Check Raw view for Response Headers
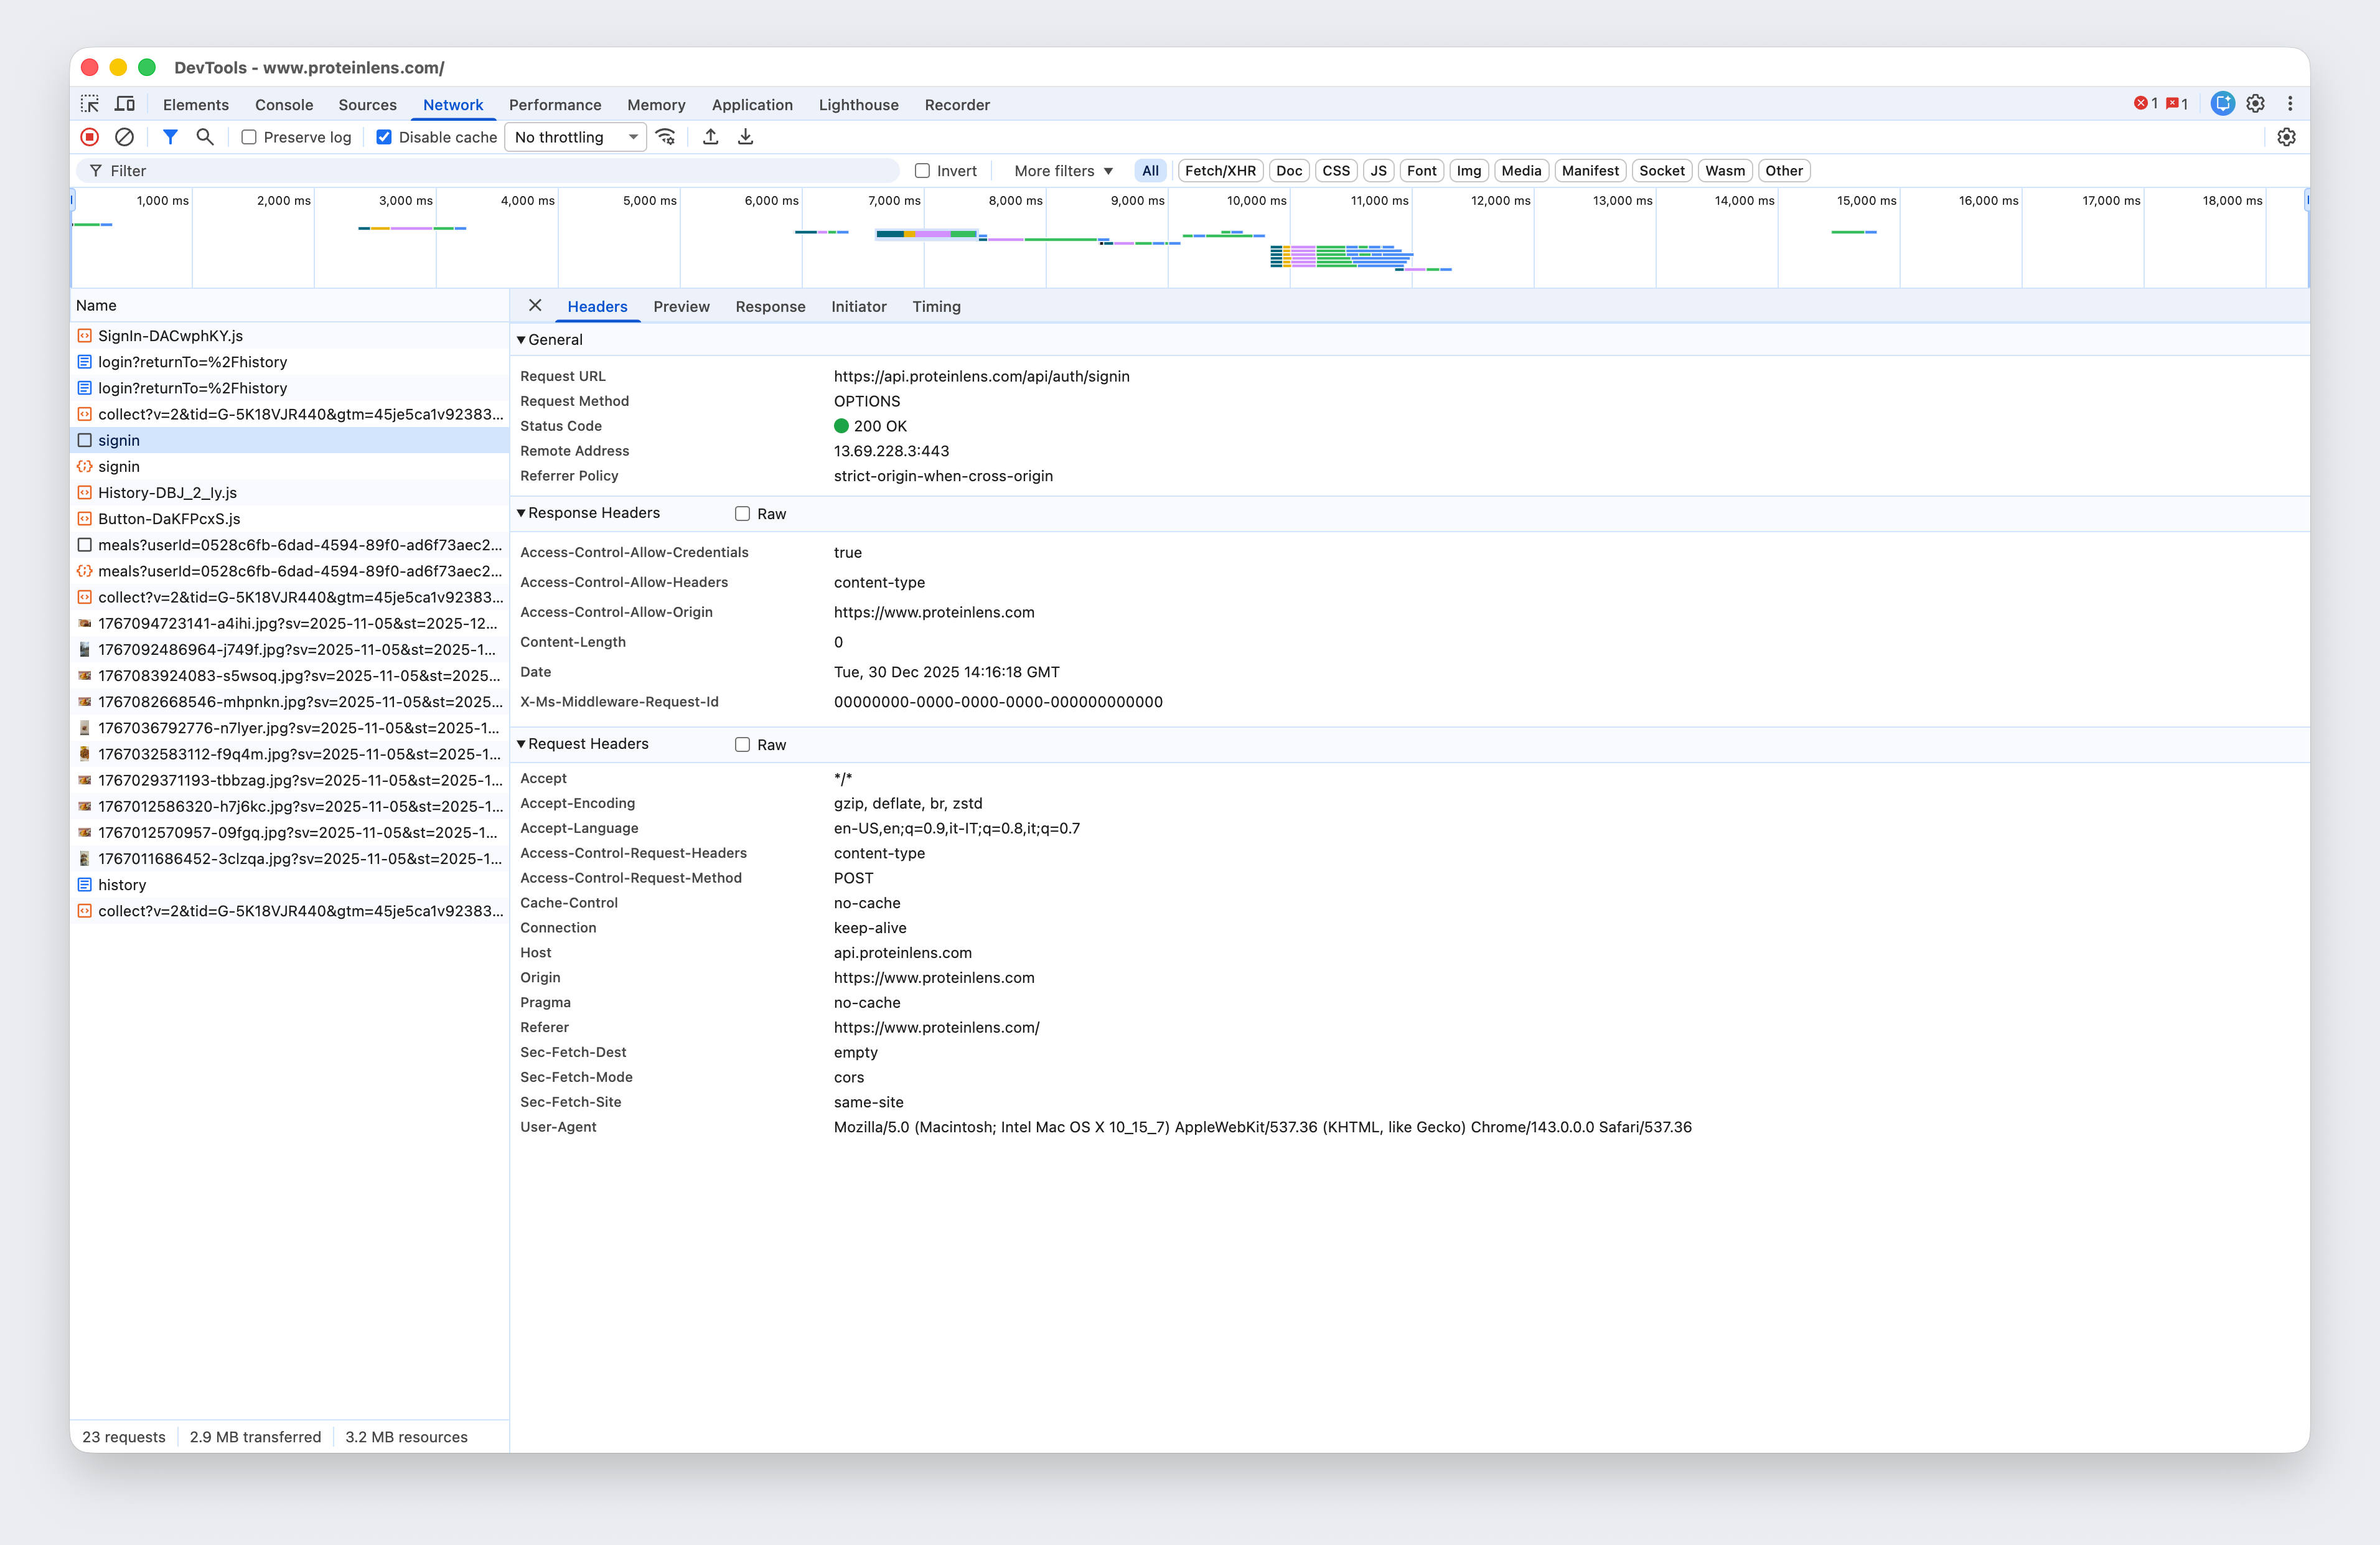The image size is (2380, 1545). [x=741, y=513]
